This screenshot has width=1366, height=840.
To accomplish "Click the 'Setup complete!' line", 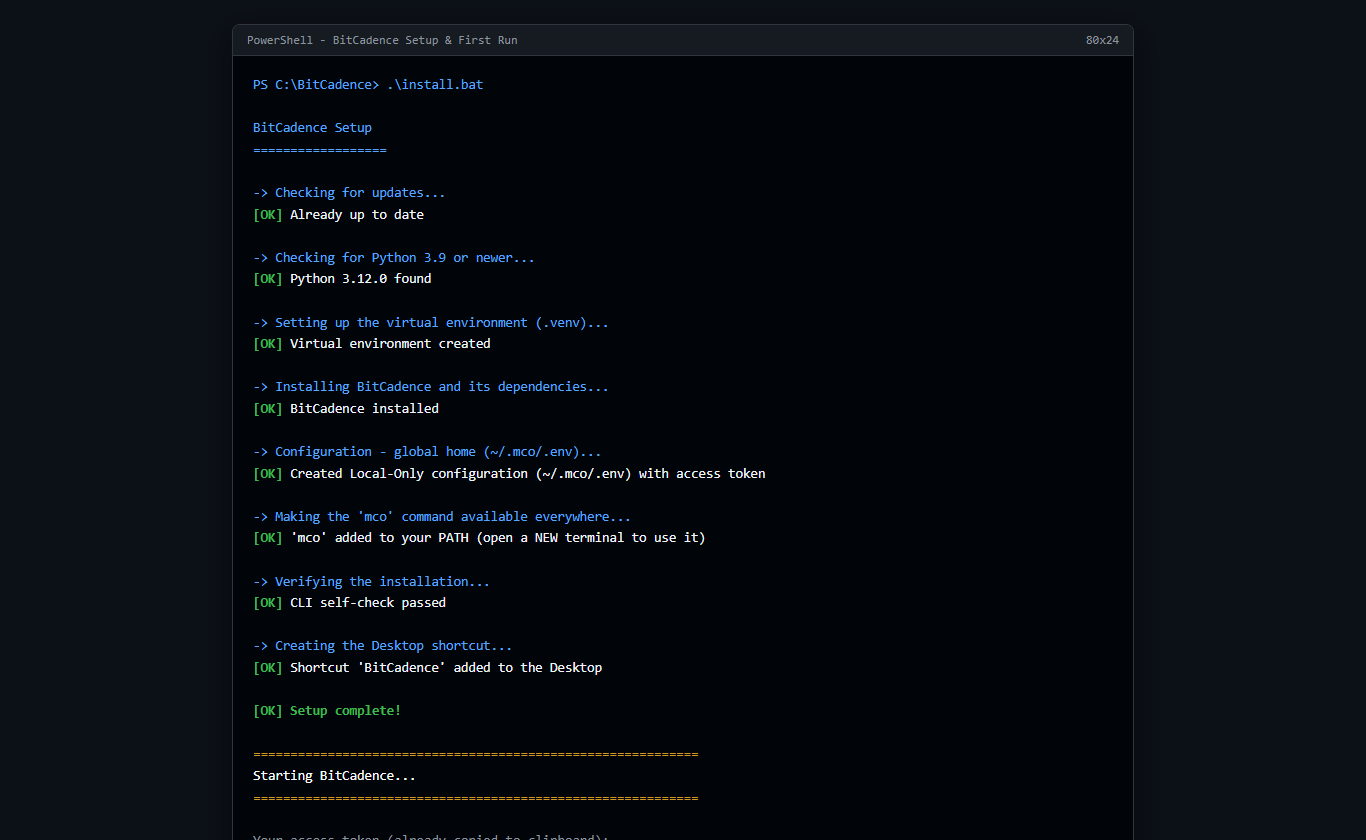I will (x=327, y=711).
